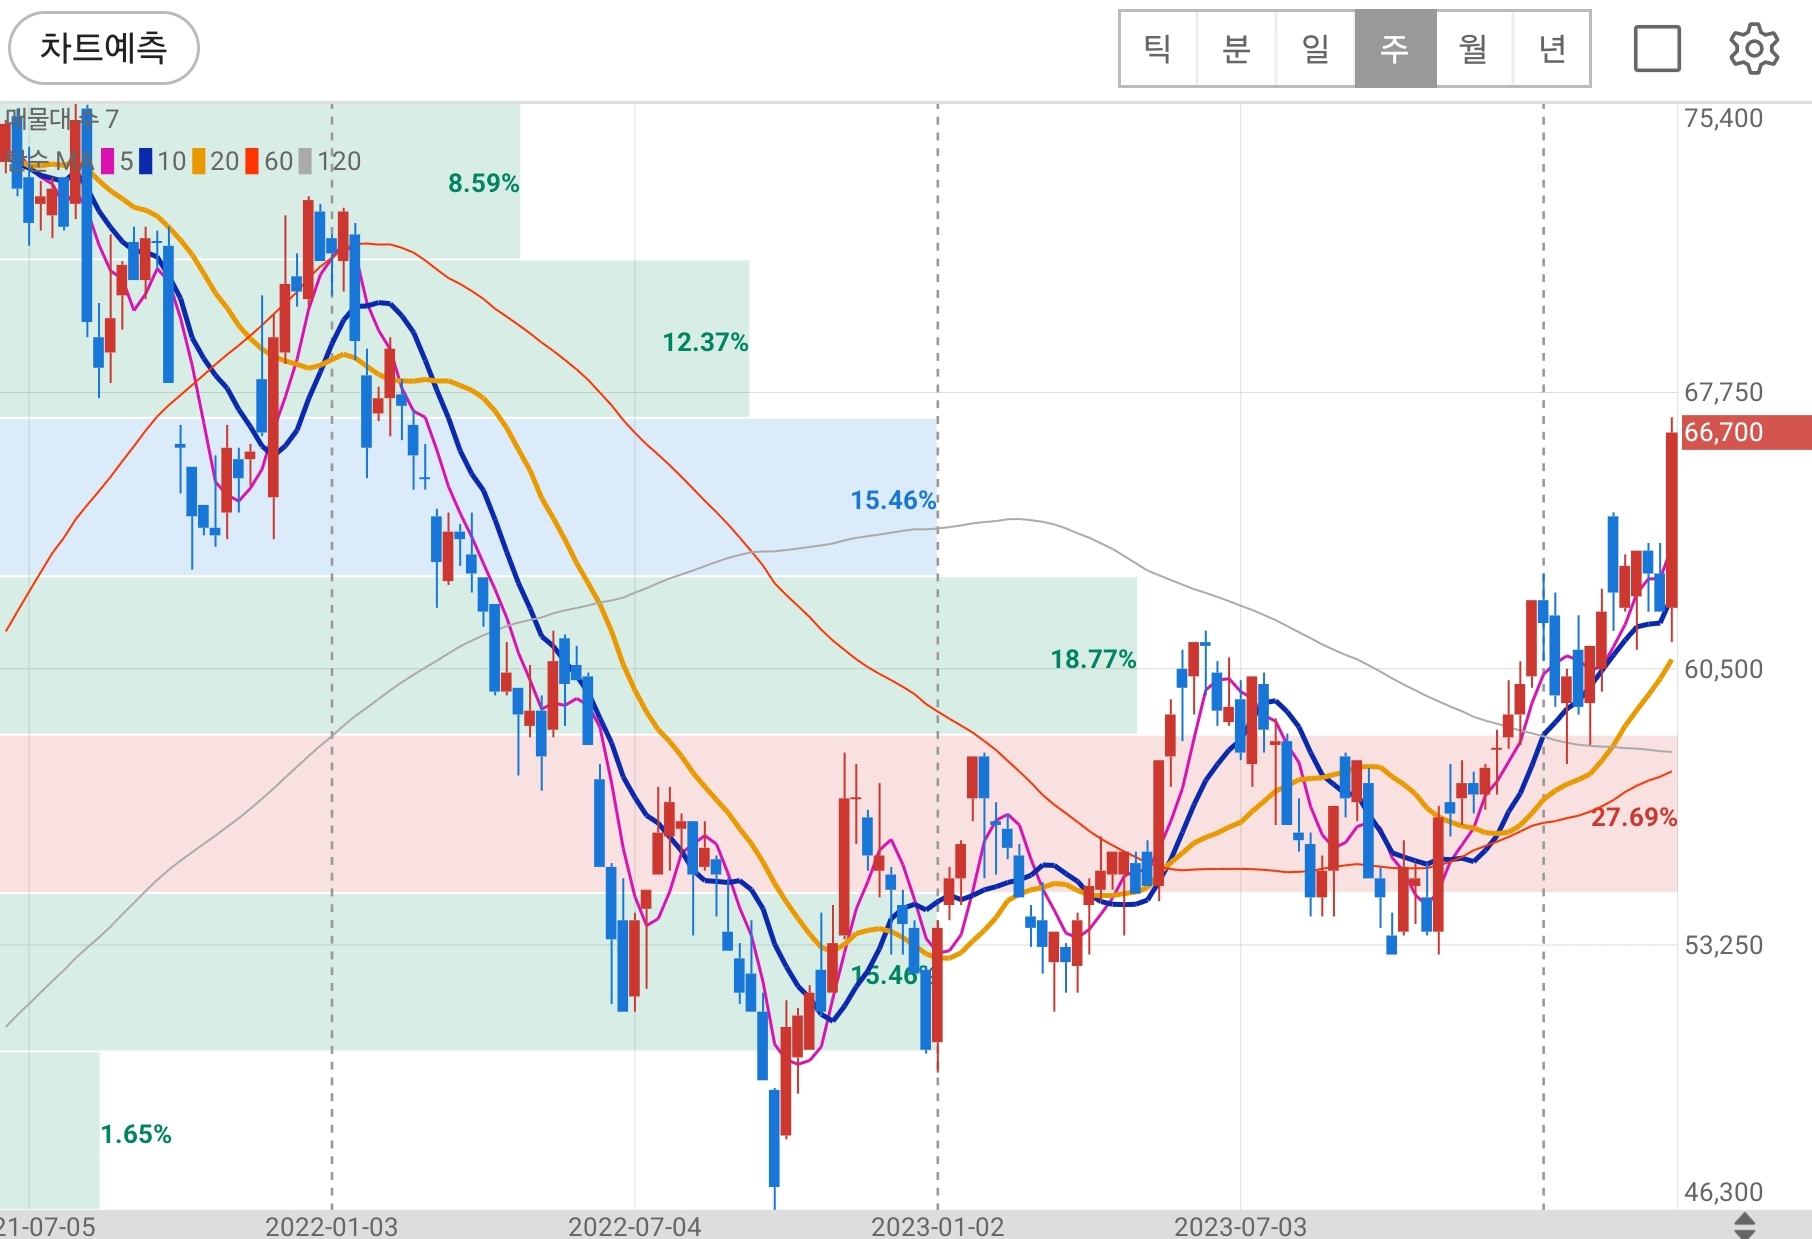This screenshot has width=1812, height=1239.
Task: Click the 12.37% volume profile label
Action: [x=705, y=342]
